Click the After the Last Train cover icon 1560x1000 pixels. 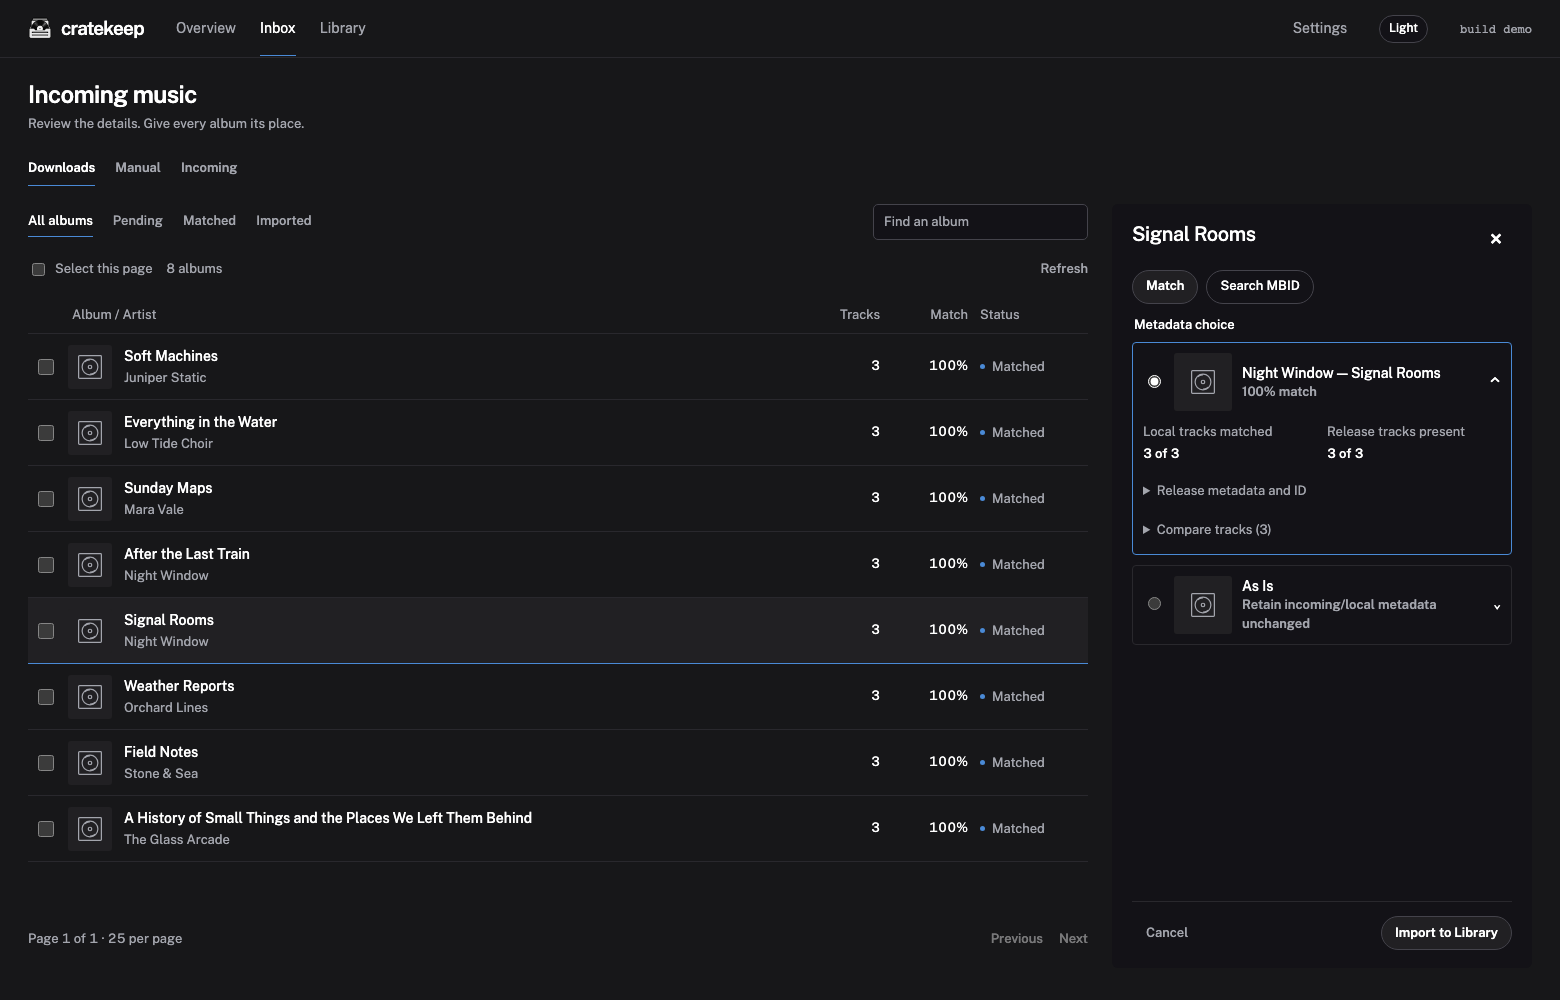90,565
